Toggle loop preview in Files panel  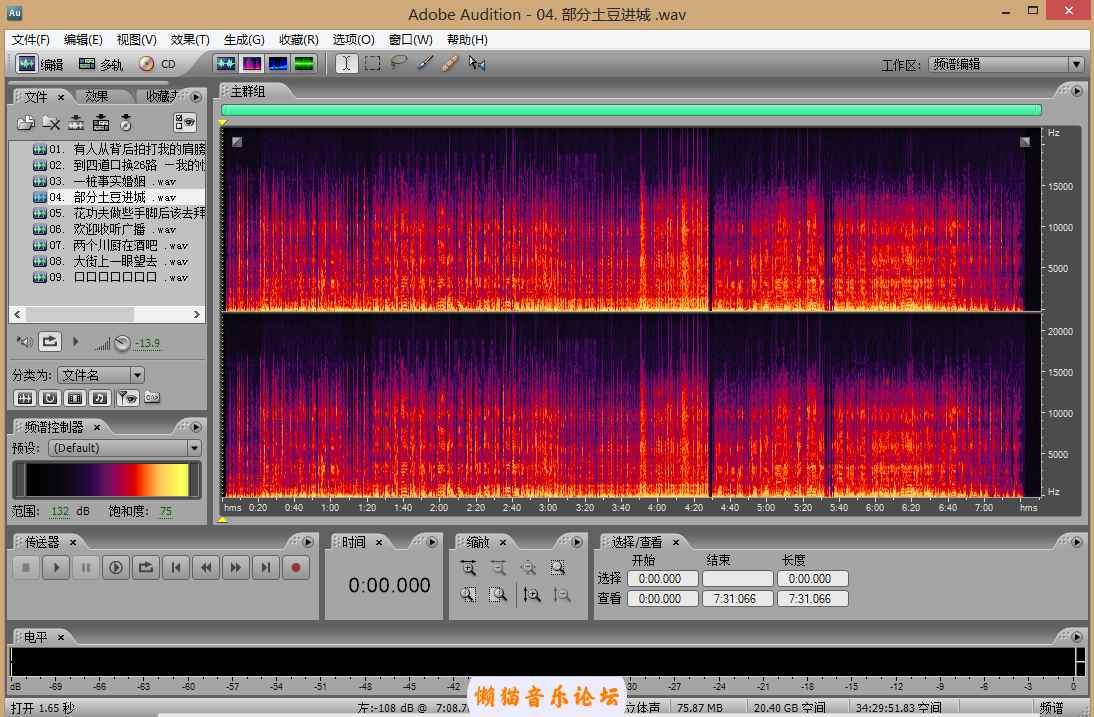coord(50,342)
